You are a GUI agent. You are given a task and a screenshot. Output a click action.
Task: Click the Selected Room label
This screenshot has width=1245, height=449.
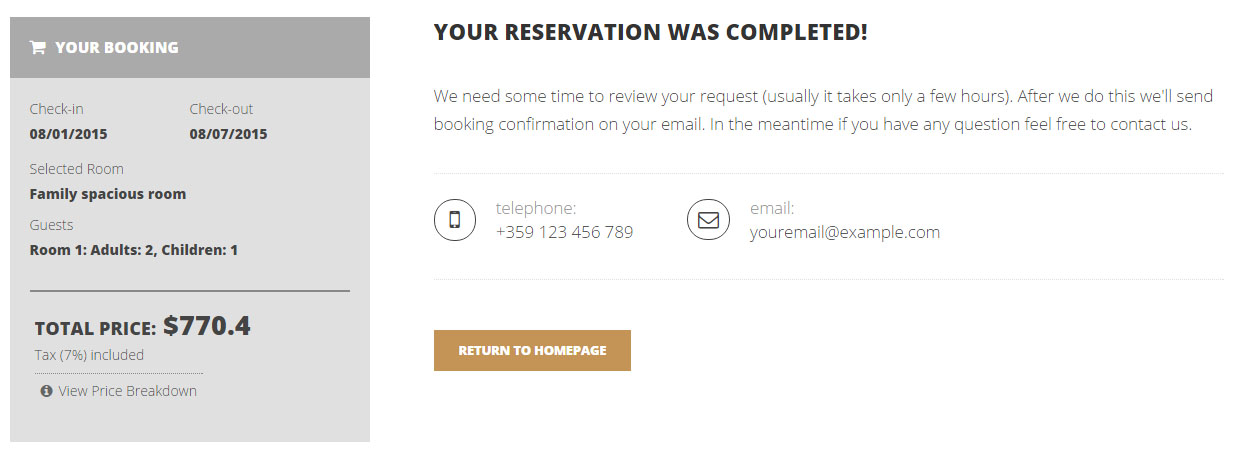(x=76, y=169)
